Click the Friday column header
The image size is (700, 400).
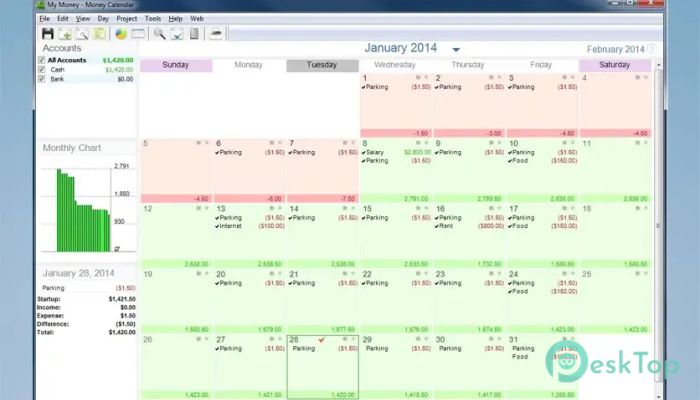coord(541,65)
